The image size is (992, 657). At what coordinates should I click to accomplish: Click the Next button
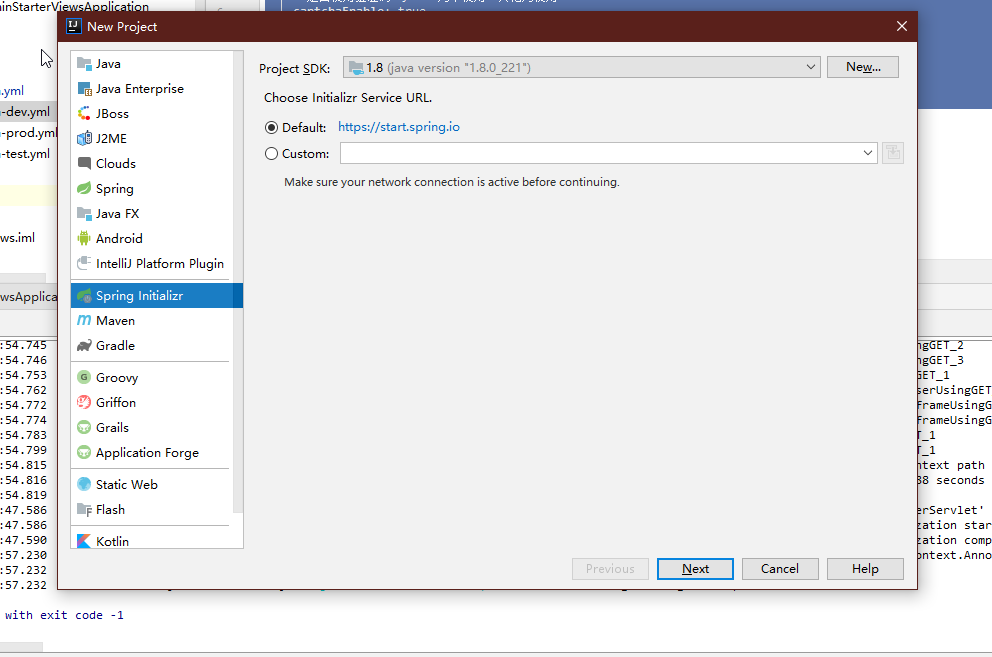coord(695,569)
